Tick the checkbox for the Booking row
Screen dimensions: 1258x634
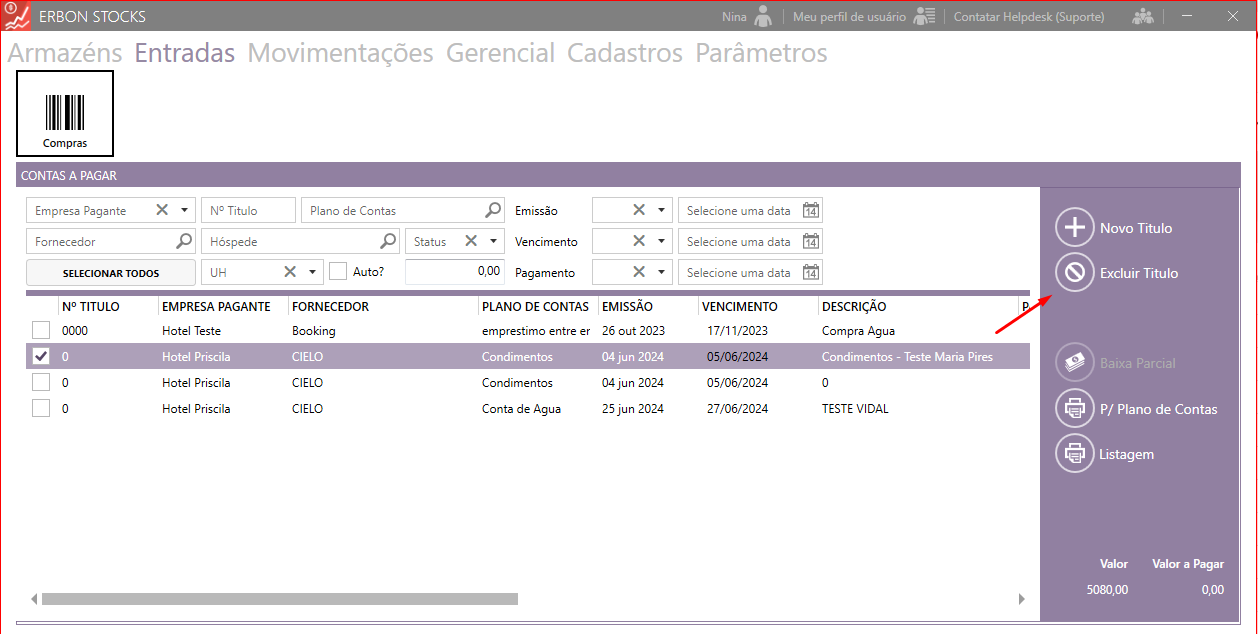41,330
